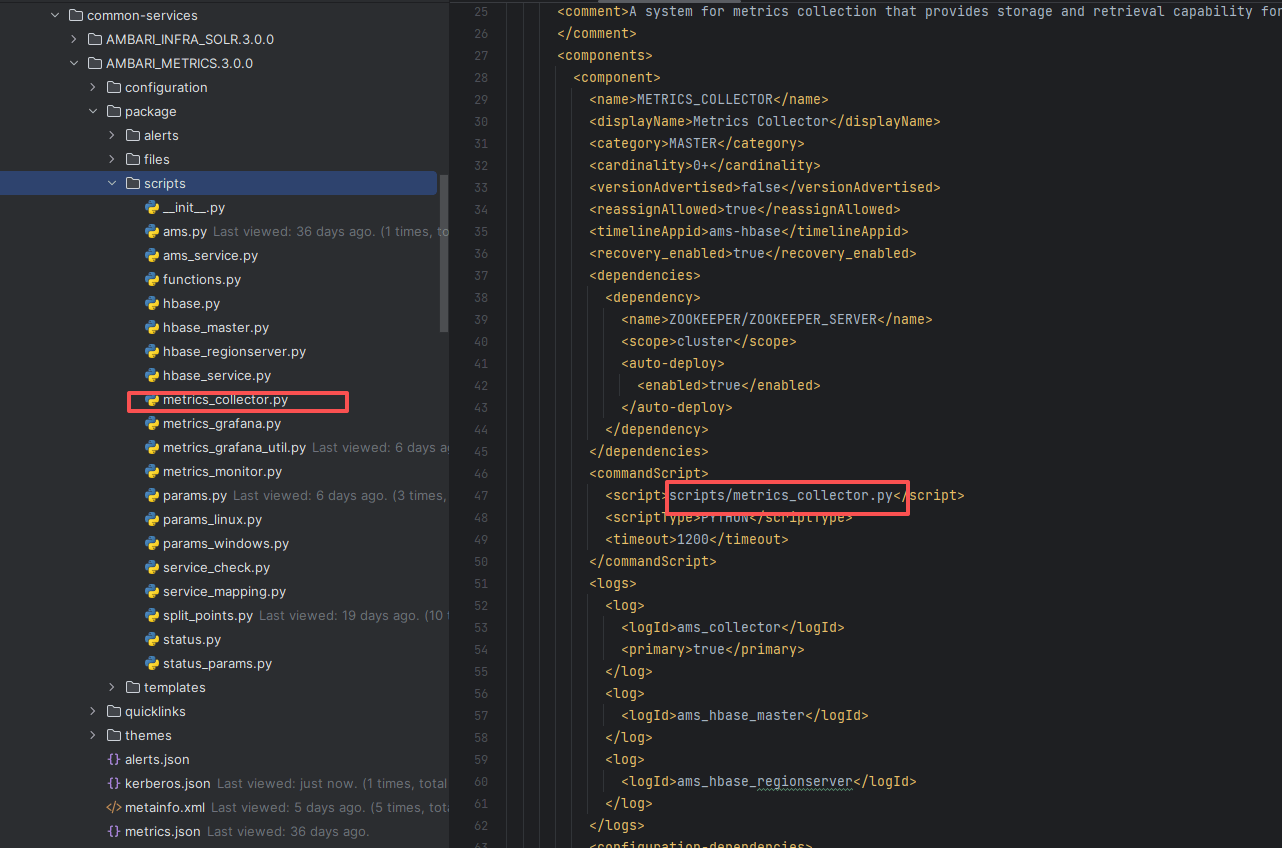1282x848 pixels.
Task: Click the Python icon of ams_service.py
Action: click(152, 256)
